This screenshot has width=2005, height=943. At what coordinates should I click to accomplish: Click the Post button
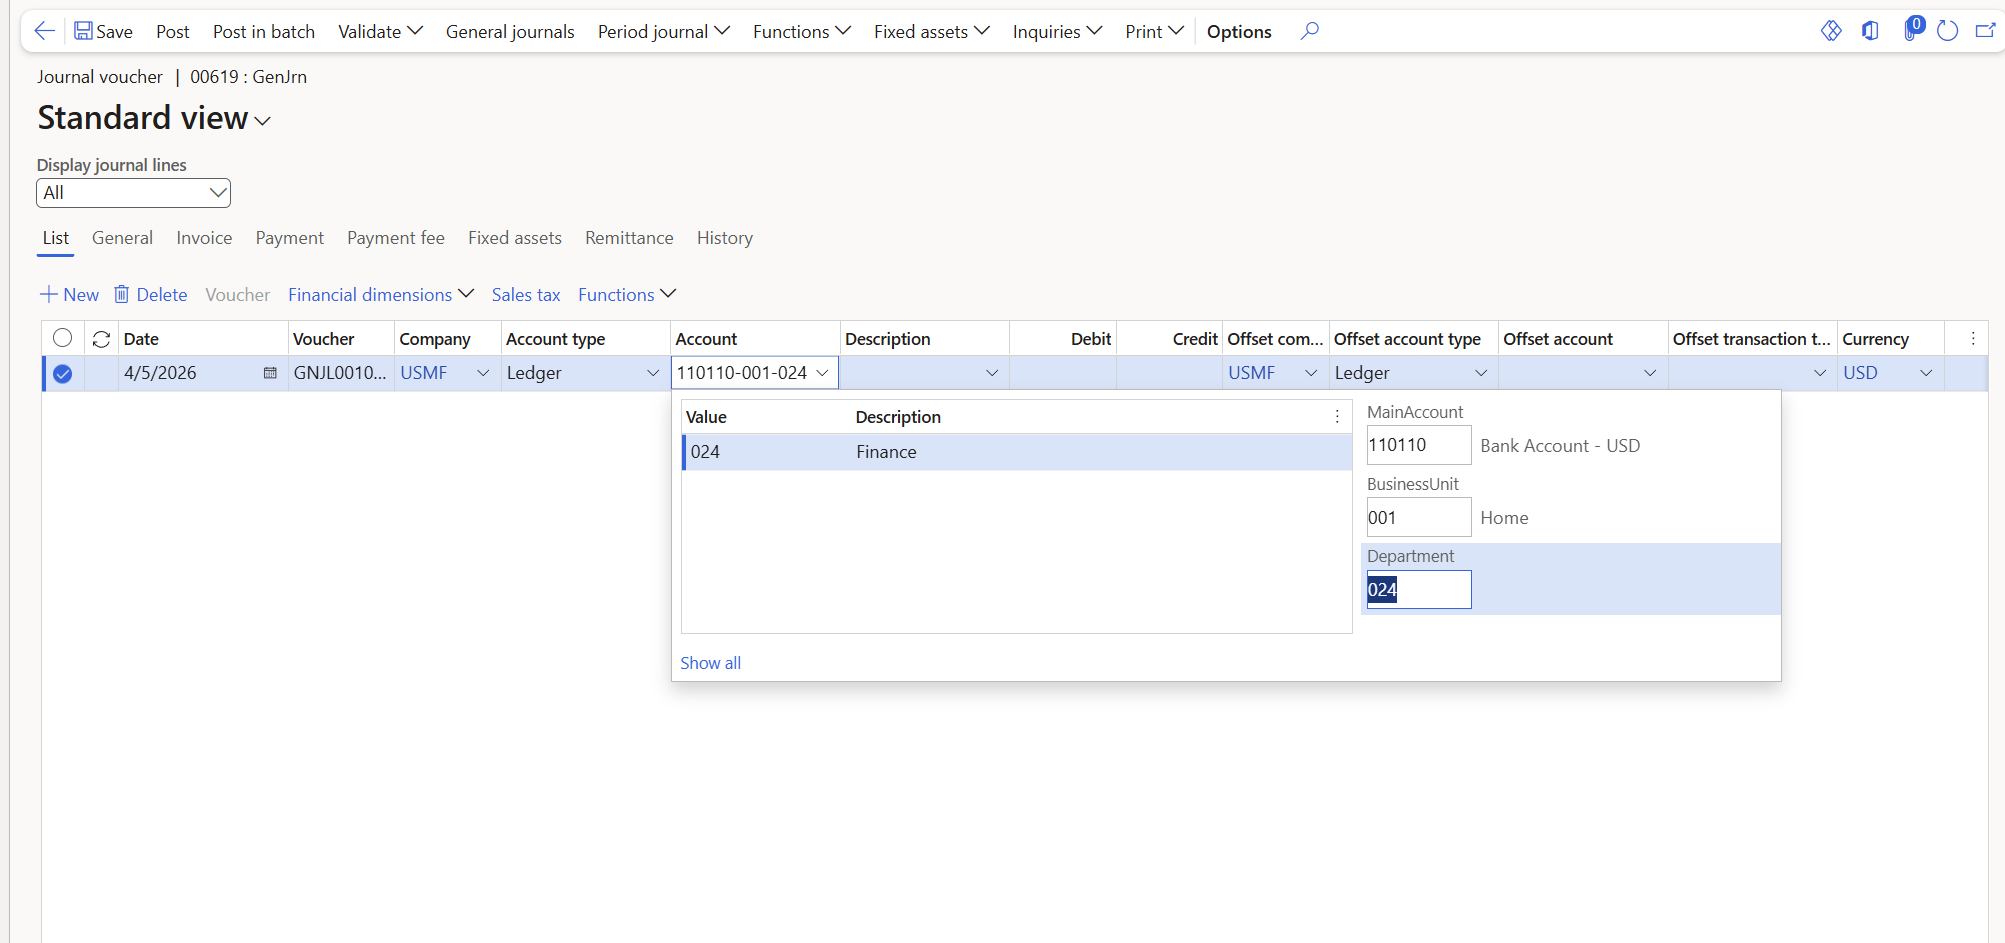172,31
